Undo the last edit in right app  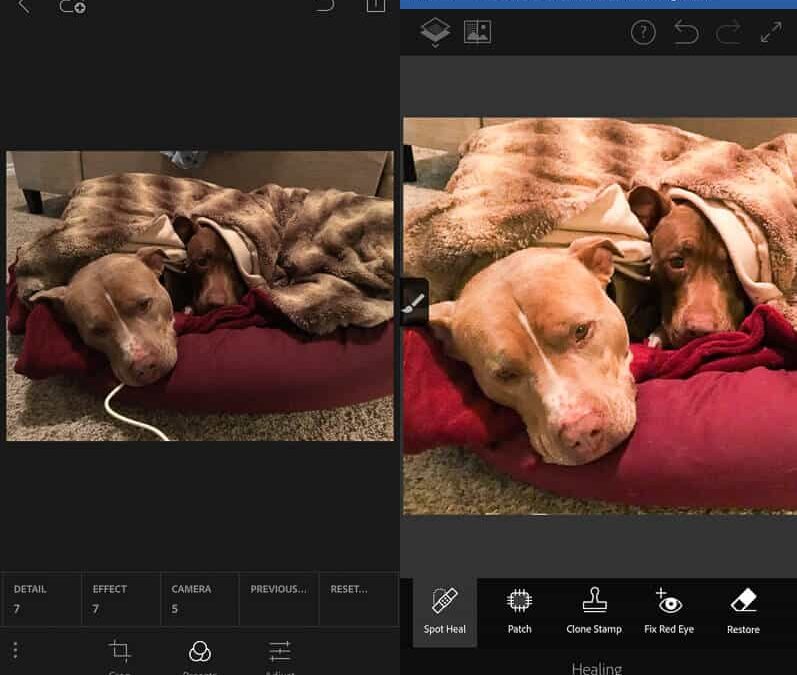click(686, 33)
